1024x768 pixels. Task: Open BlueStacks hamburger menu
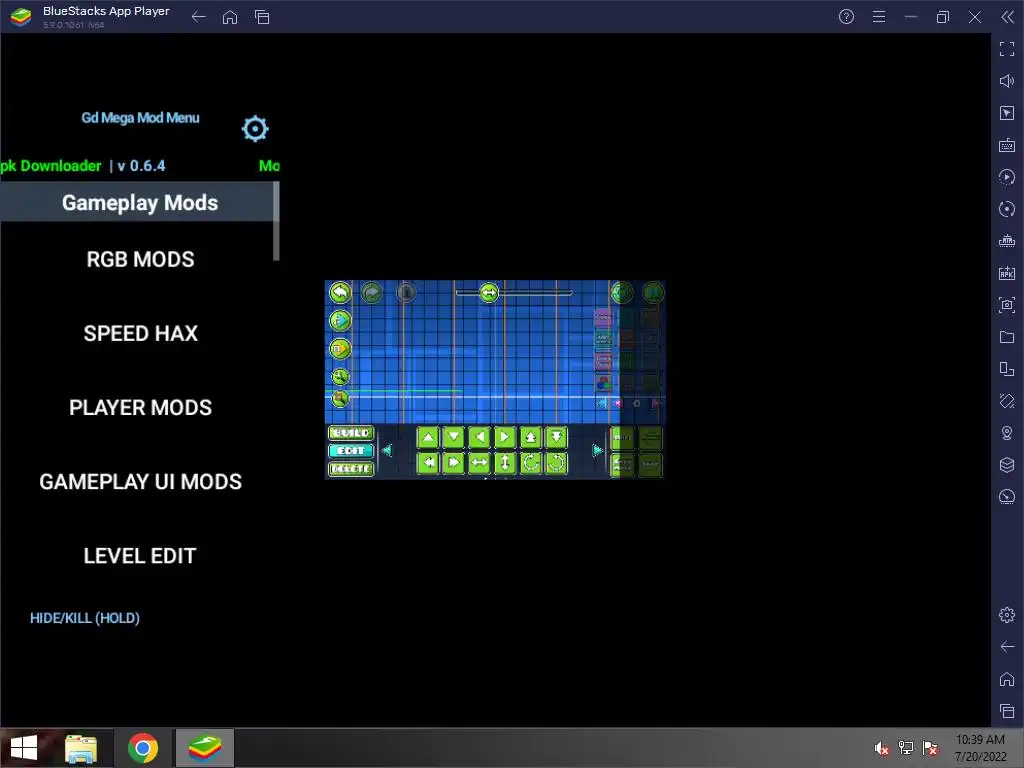click(x=879, y=17)
